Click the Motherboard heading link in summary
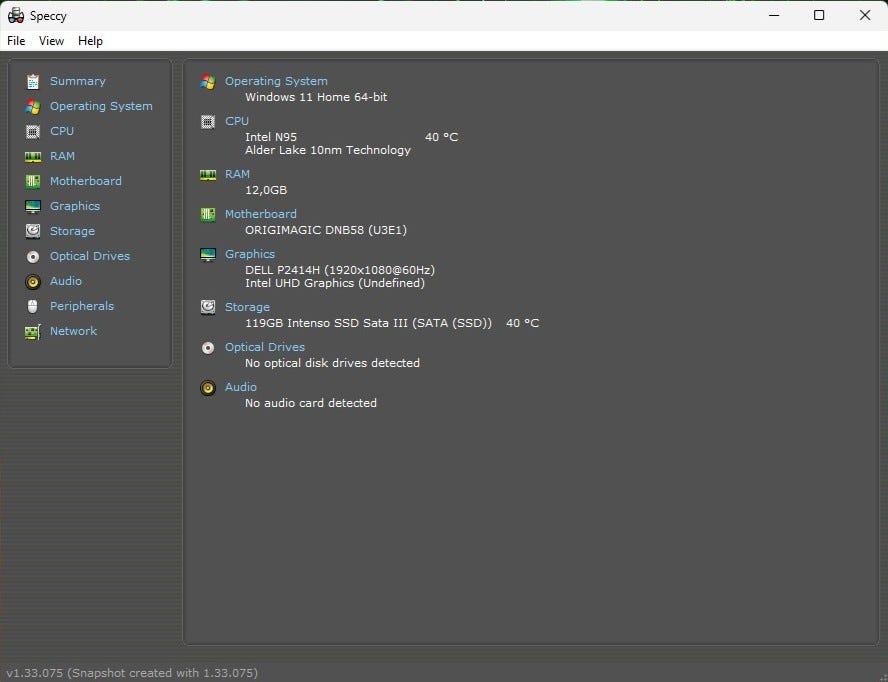The image size is (888, 682). pyautogui.click(x=261, y=214)
